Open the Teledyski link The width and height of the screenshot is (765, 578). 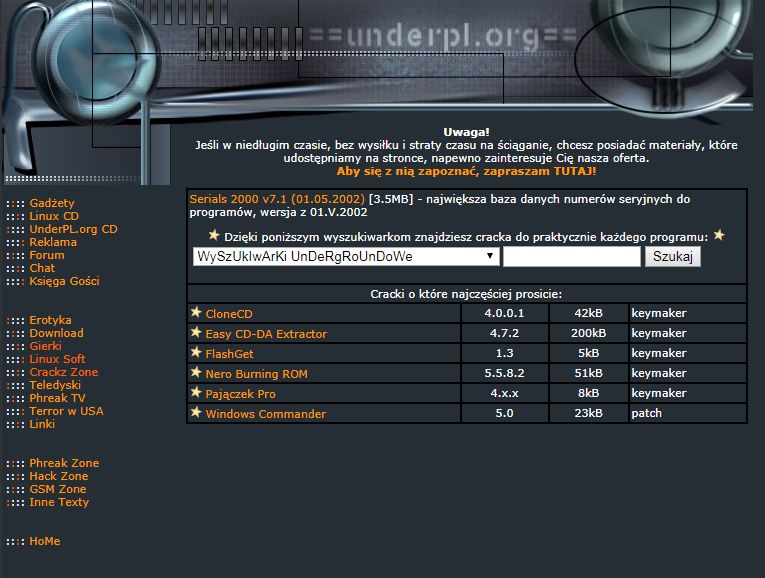pyautogui.click(x=55, y=385)
